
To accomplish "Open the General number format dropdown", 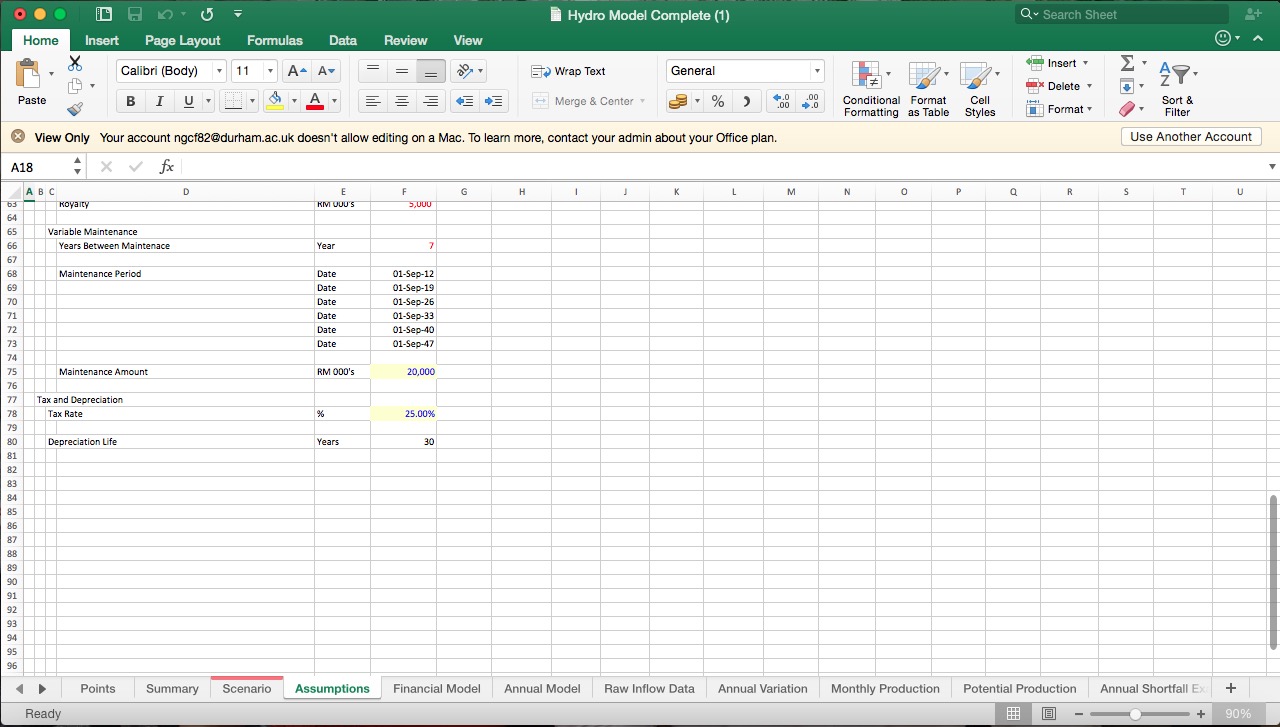I will 818,71.
